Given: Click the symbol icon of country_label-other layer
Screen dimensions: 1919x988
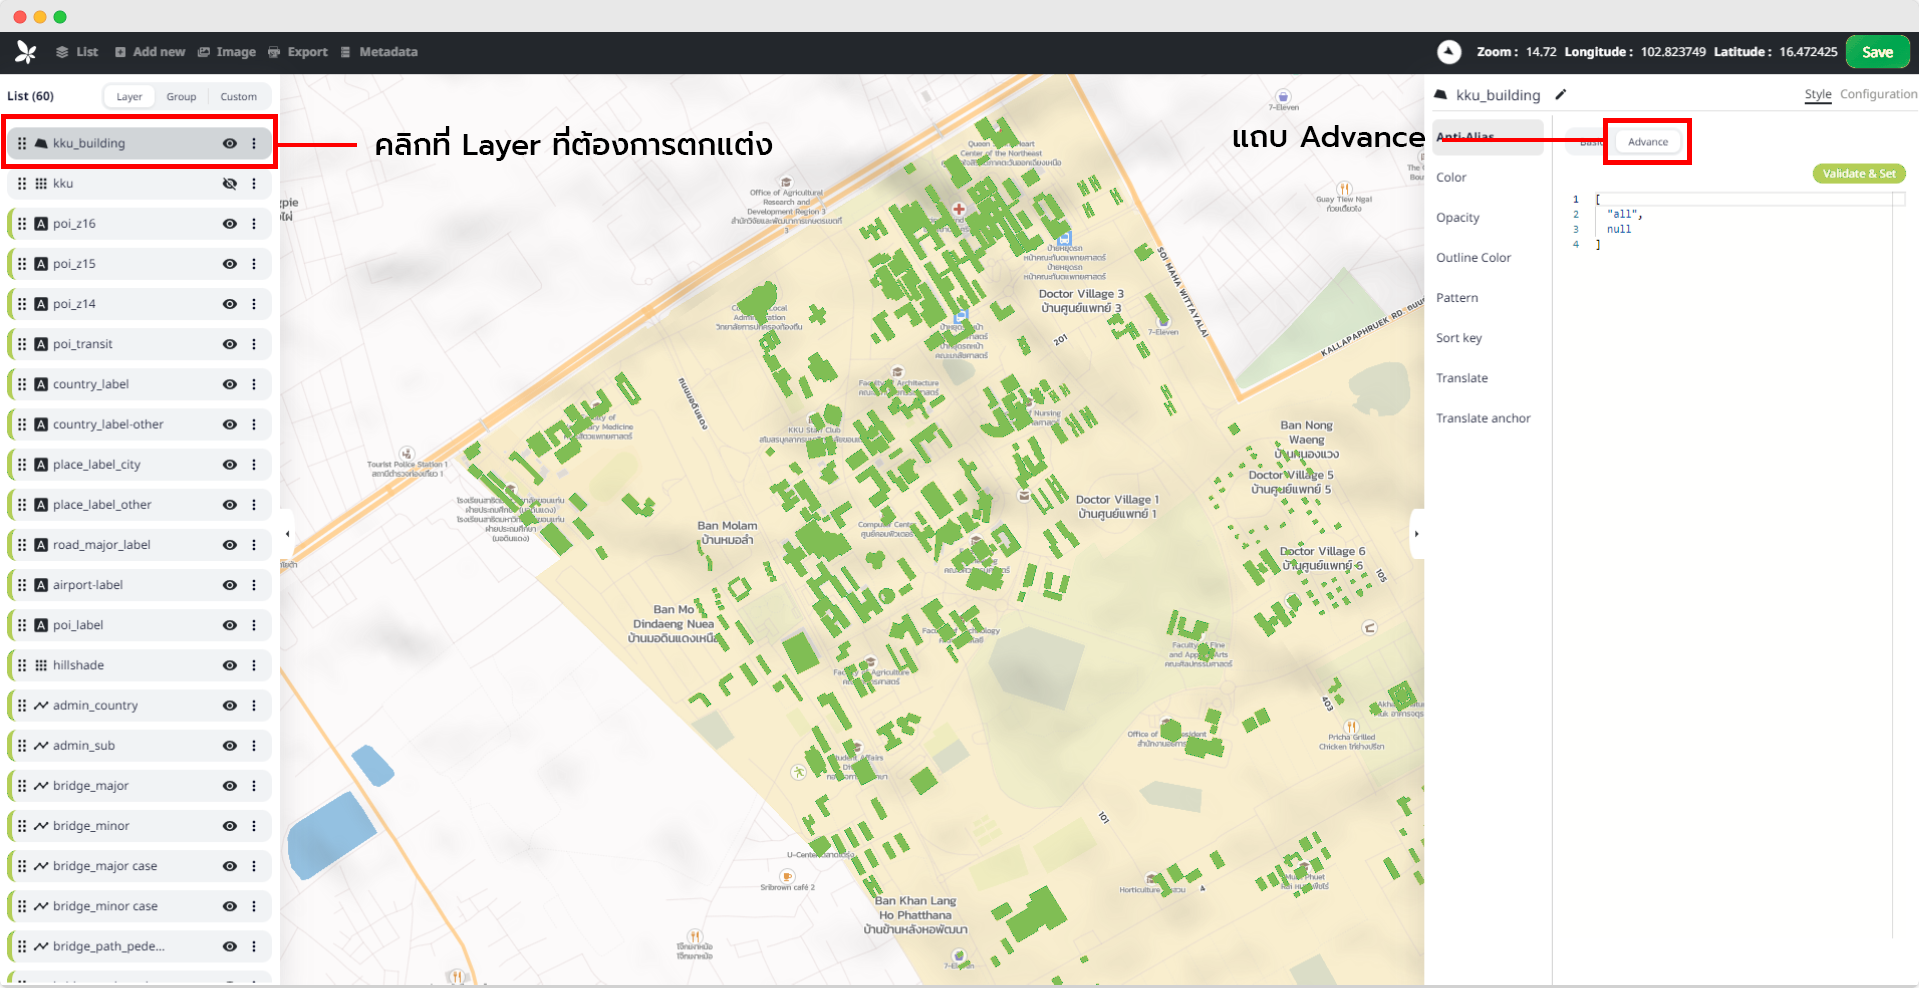Looking at the screenshot, I should click(41, 425).
